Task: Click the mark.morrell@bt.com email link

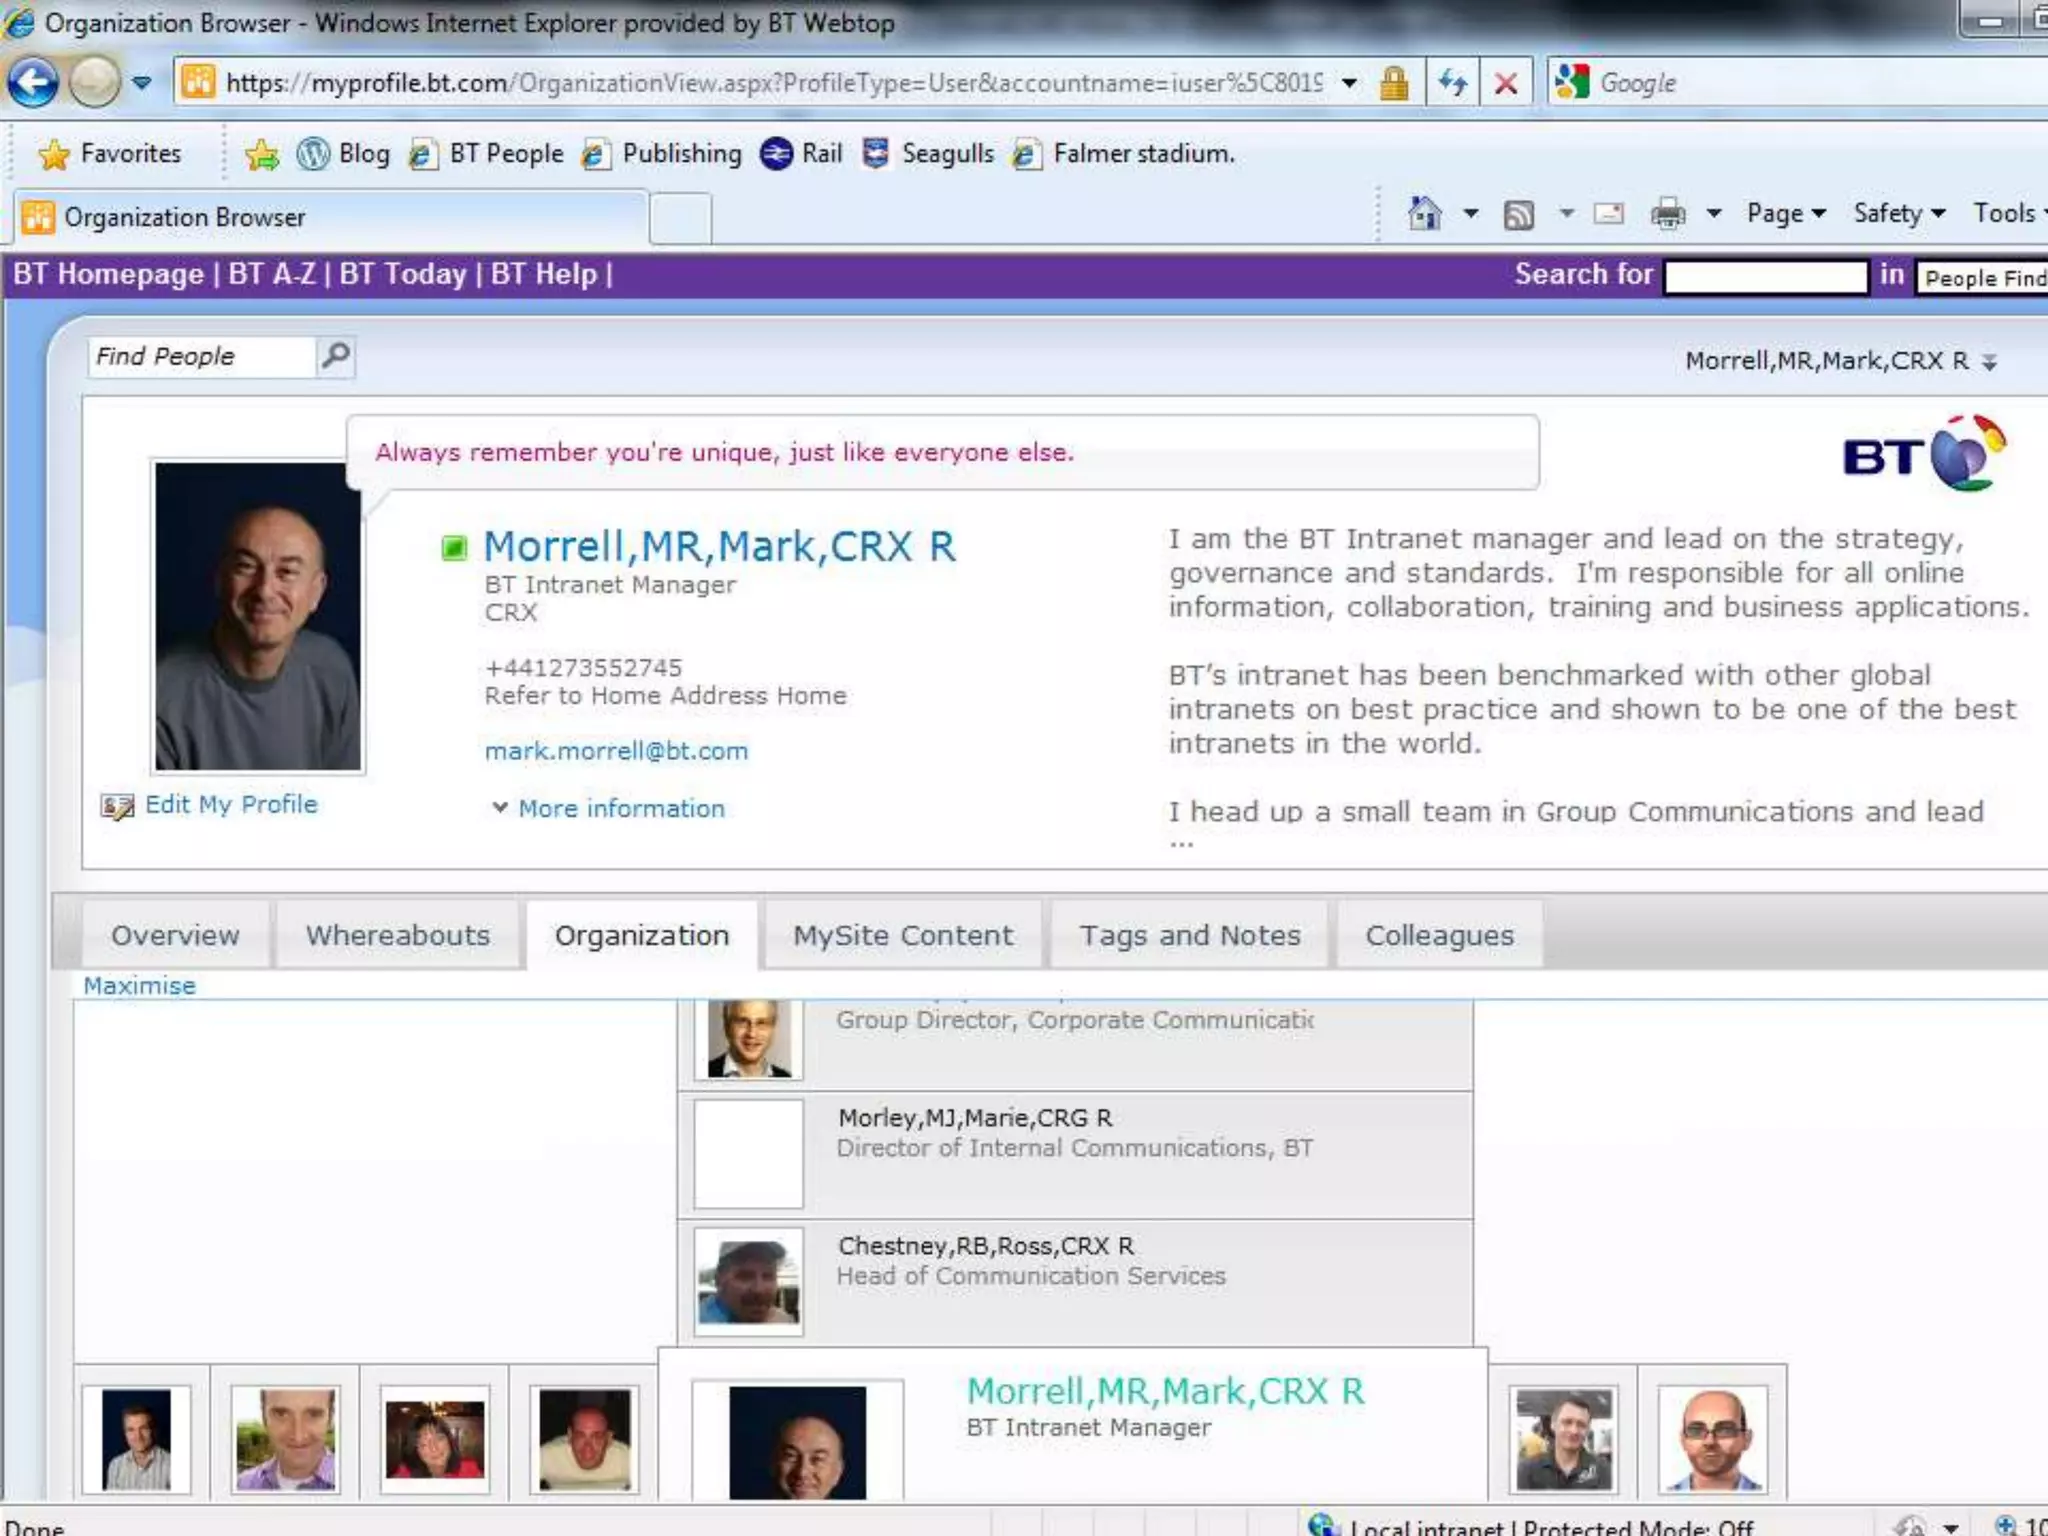Action: (616, 751)
